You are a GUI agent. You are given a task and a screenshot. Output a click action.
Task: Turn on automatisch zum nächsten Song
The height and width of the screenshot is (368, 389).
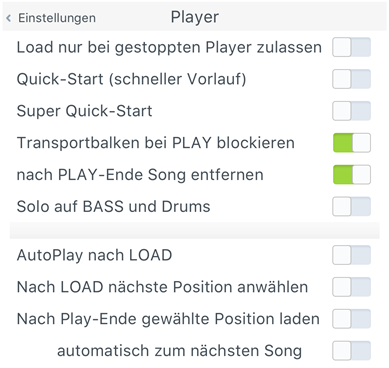pyautogui.click(x=351, y=351)
